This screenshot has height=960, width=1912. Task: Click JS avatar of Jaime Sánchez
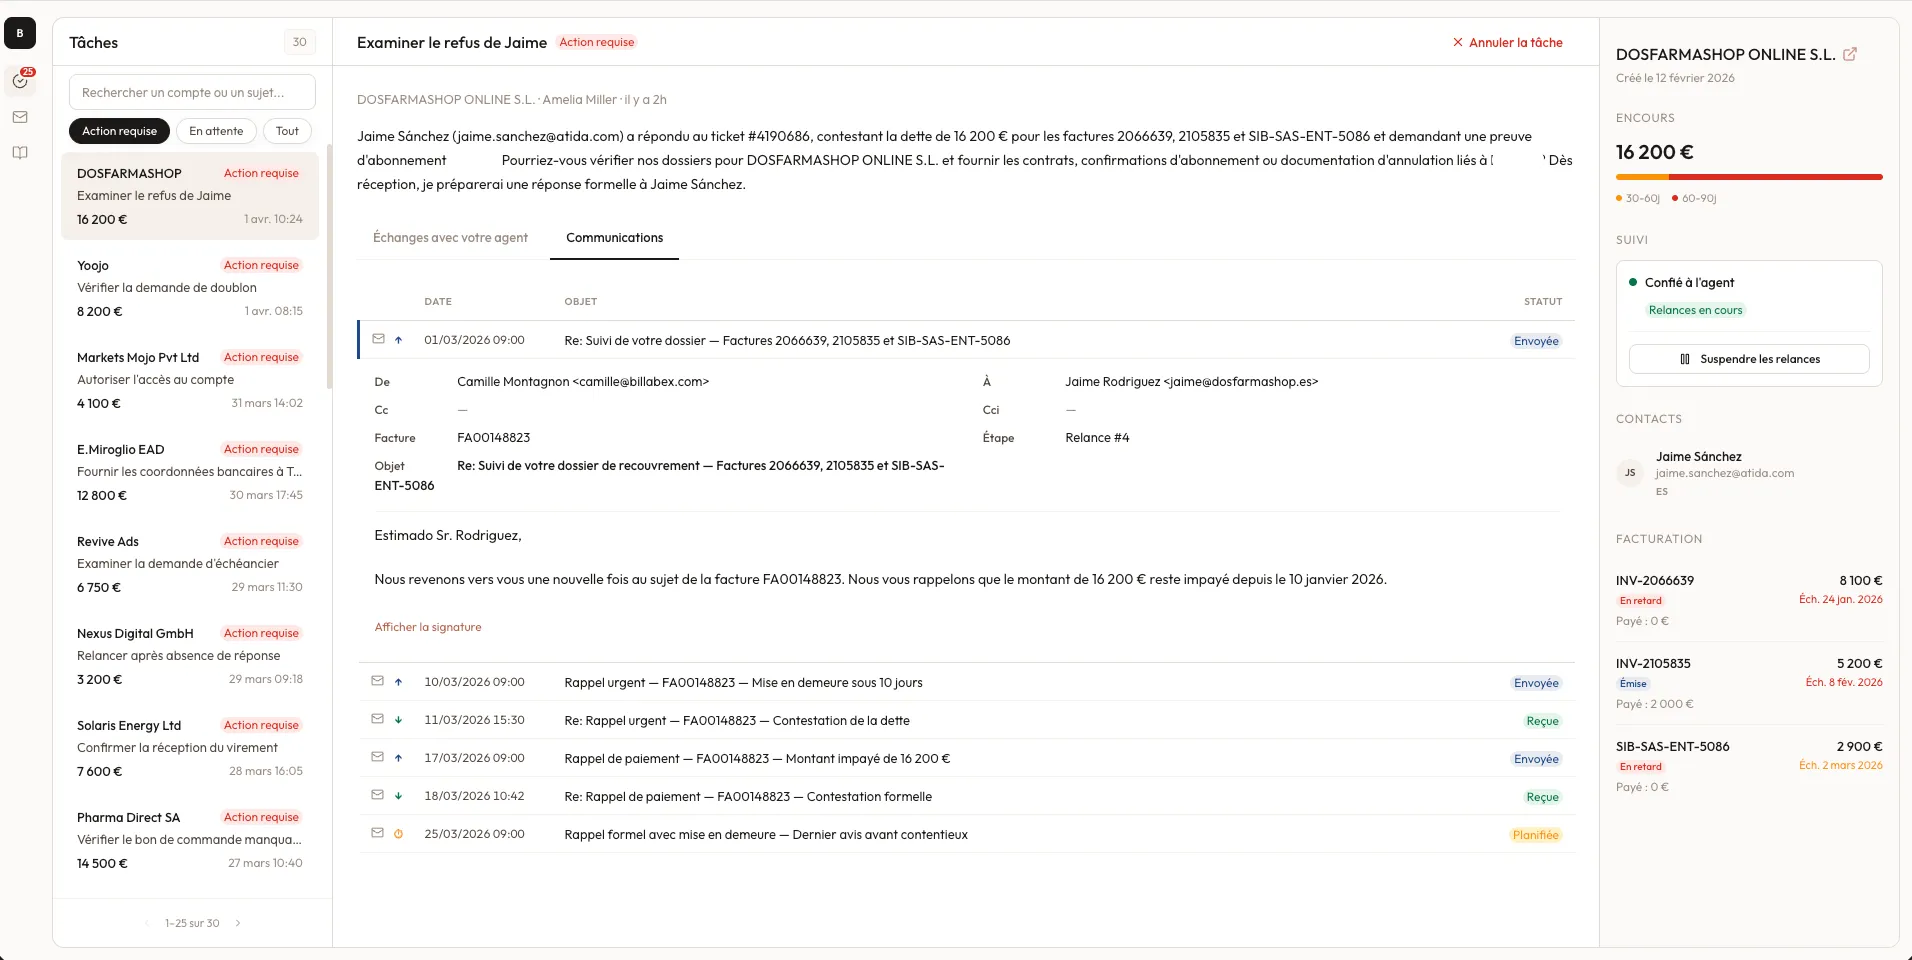pyautogui.click(x=1630, y=473)
